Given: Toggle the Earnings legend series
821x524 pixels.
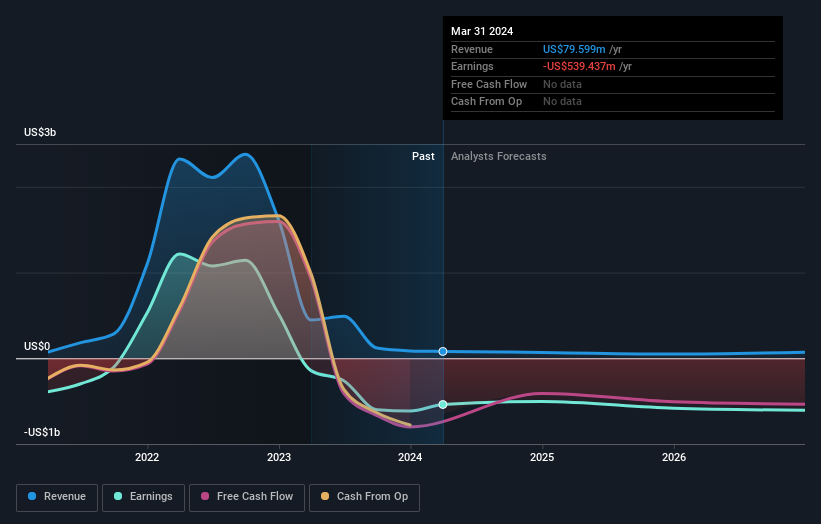Looking at the screenshot, I should point(143,497).
